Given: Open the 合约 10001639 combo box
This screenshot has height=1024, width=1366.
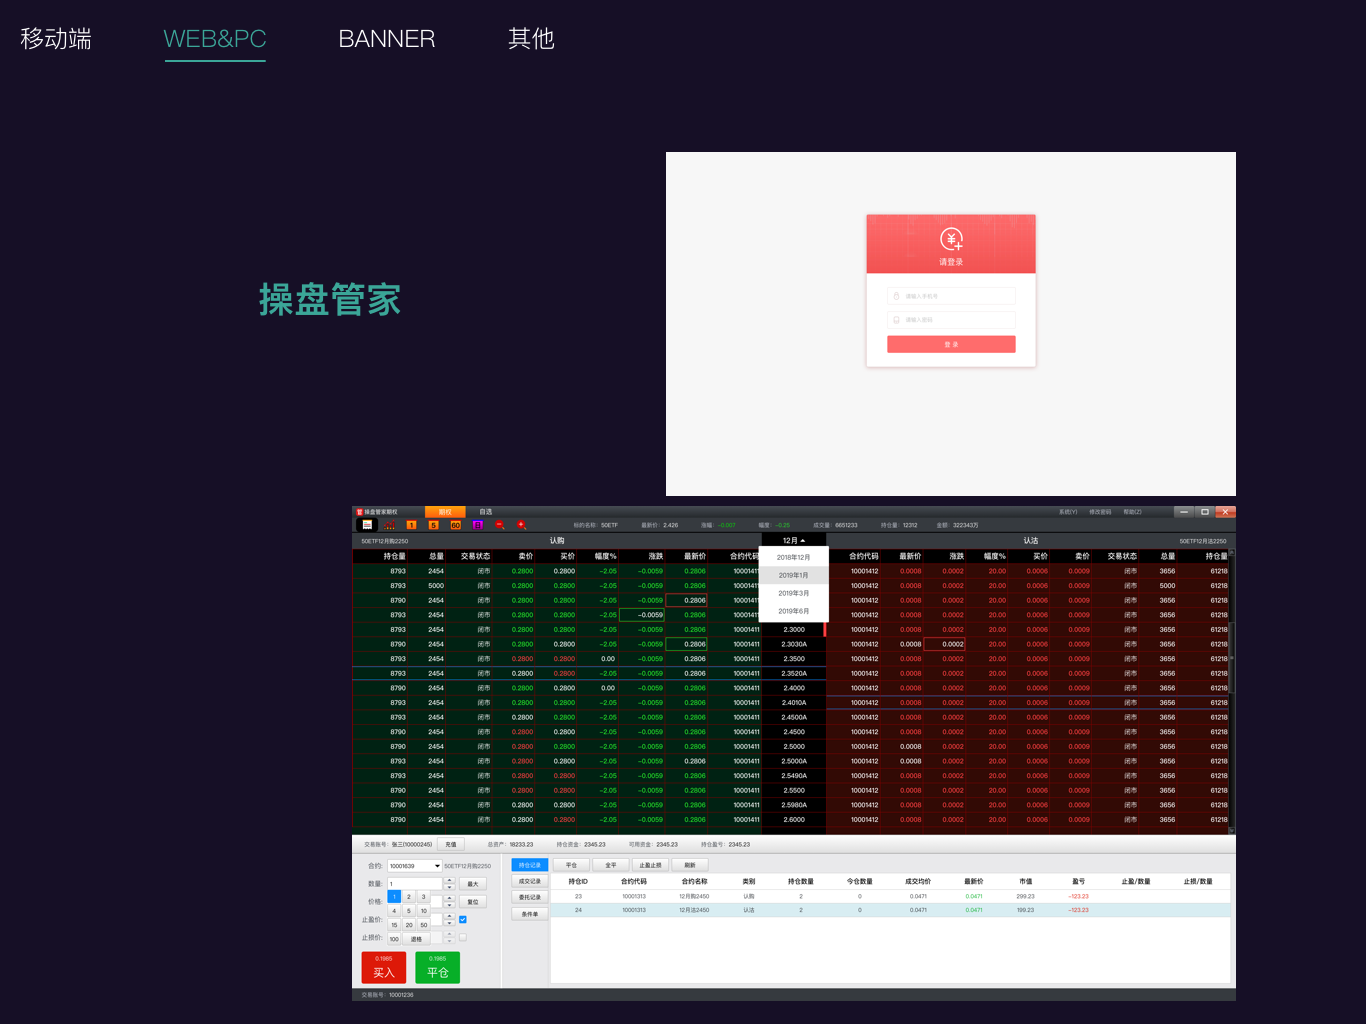Looking at the screenshot, I should pyautogui.click(x=415, y=866).
